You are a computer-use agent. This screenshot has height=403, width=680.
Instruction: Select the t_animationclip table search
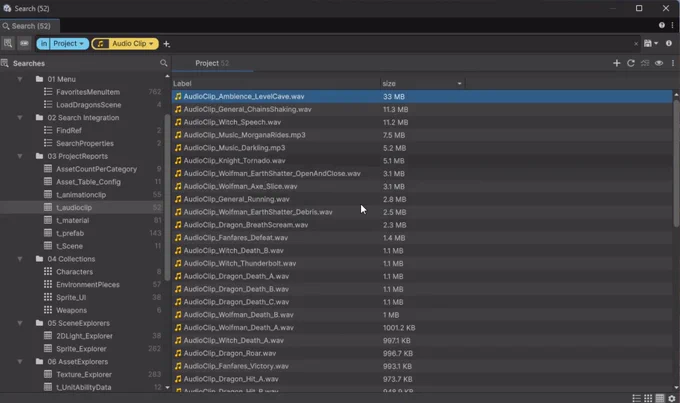82,195
